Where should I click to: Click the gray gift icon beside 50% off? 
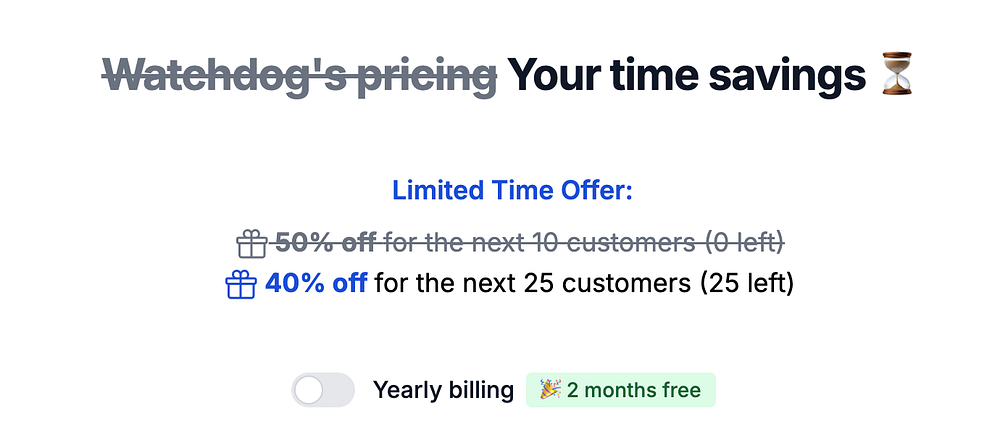click(x=252, y=243)
